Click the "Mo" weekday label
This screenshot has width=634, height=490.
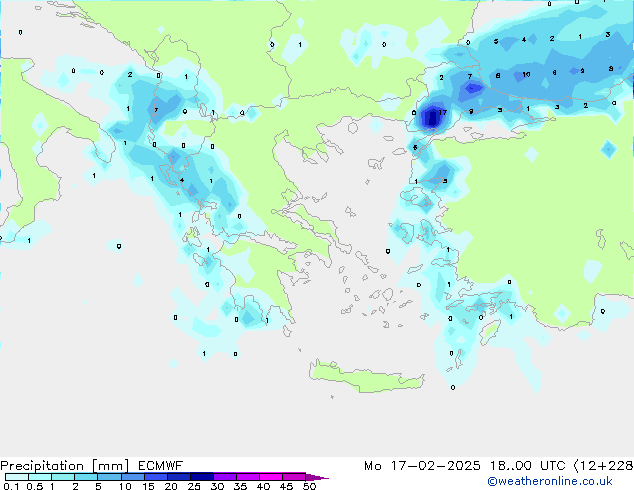tap(372, 466)
